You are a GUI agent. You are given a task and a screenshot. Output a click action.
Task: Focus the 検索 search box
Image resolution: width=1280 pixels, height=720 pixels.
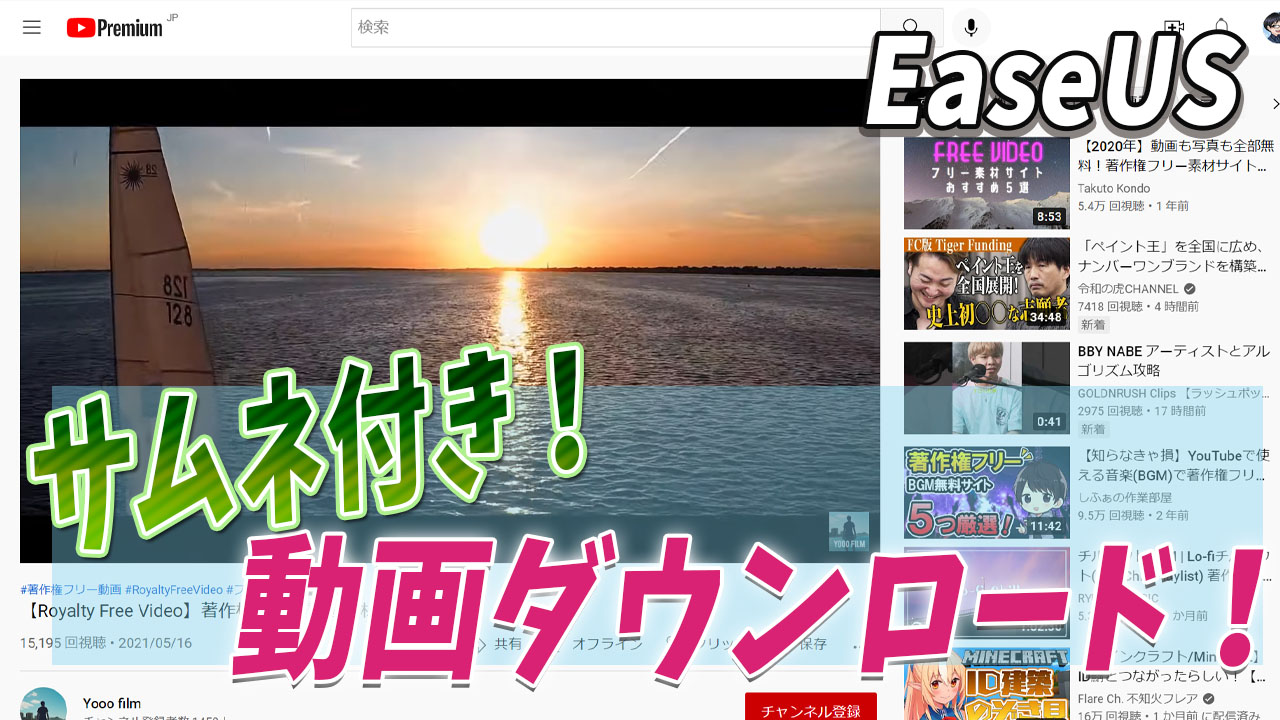(615, 27)
